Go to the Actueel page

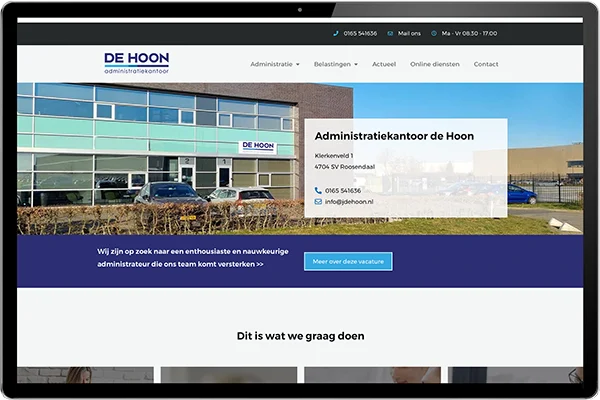pyautogui.click(x=384, y=64)
